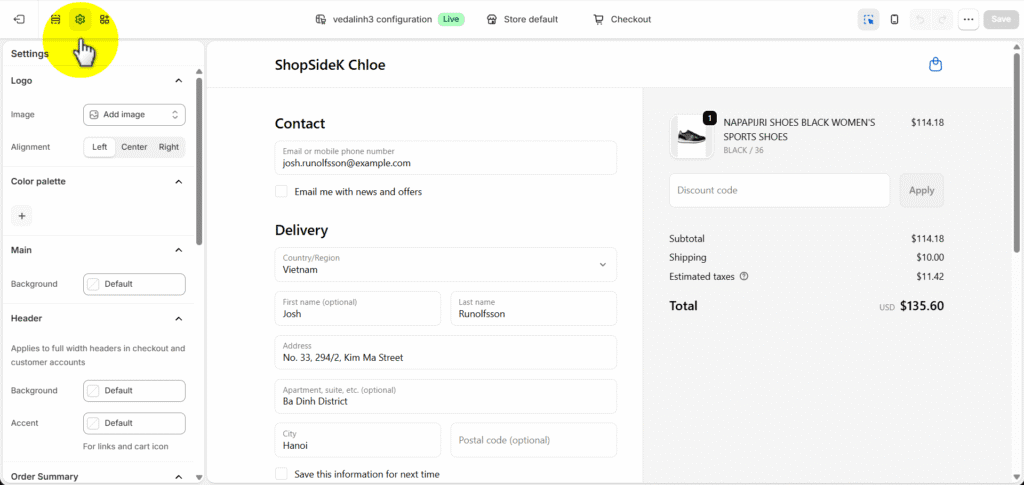
Task: Click the Contact heading
Action: [x=300, y=123]
